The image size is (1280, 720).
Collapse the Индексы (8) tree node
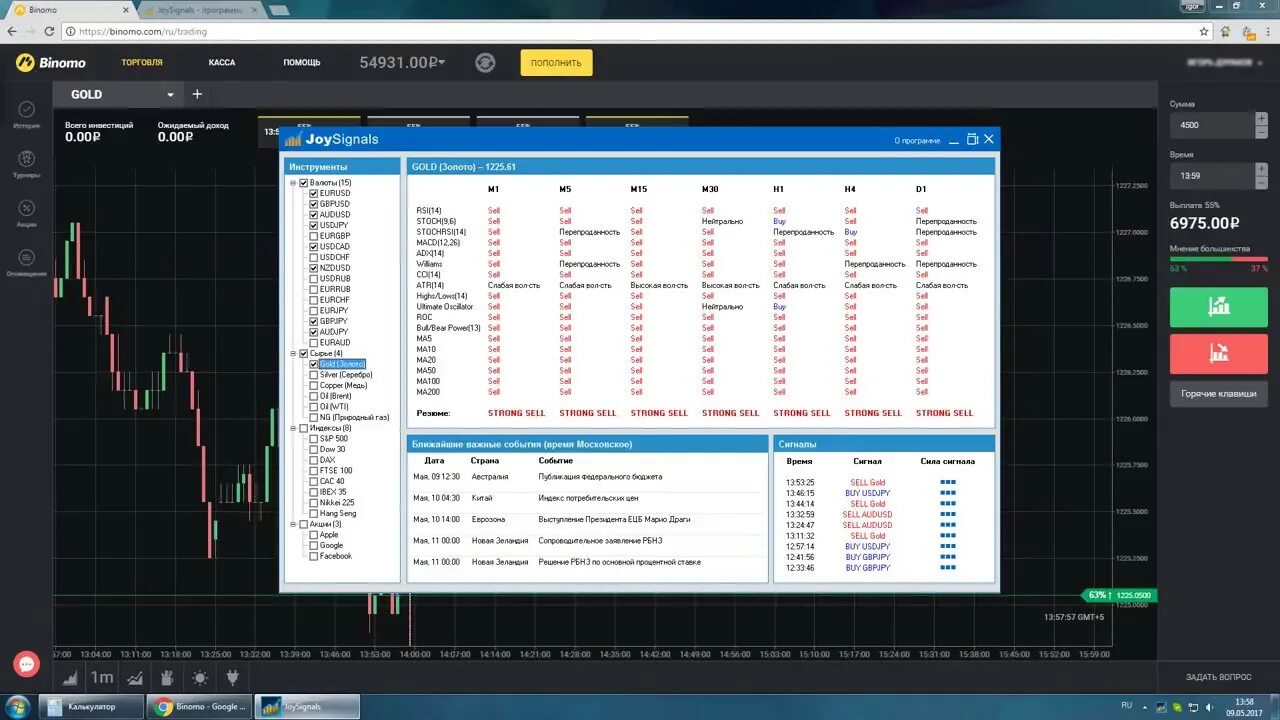click(x=293, y=428)
